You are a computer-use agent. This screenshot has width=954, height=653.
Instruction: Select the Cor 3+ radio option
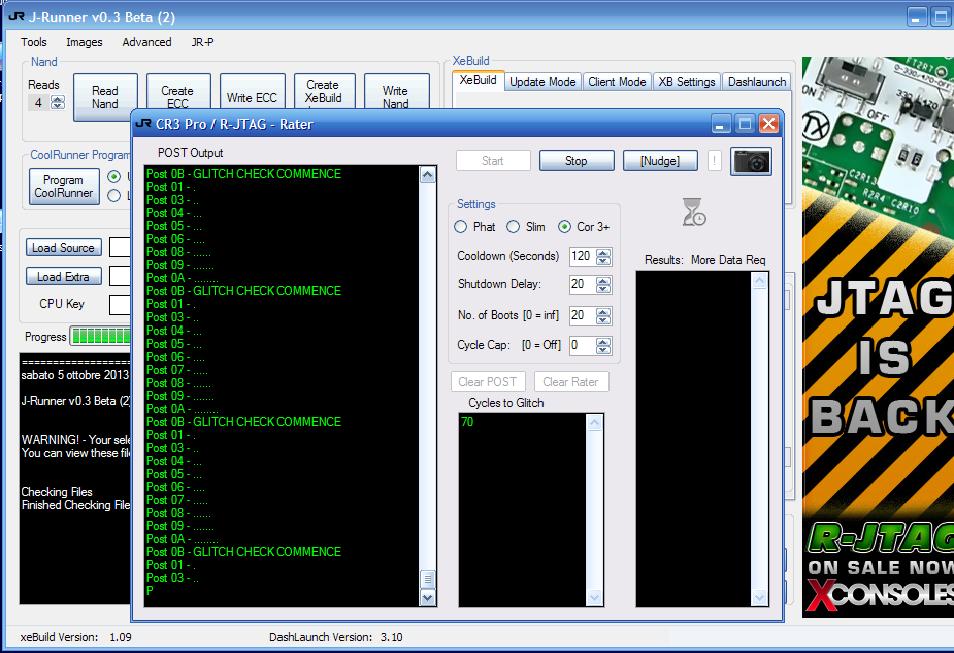[x=565, y=226]
